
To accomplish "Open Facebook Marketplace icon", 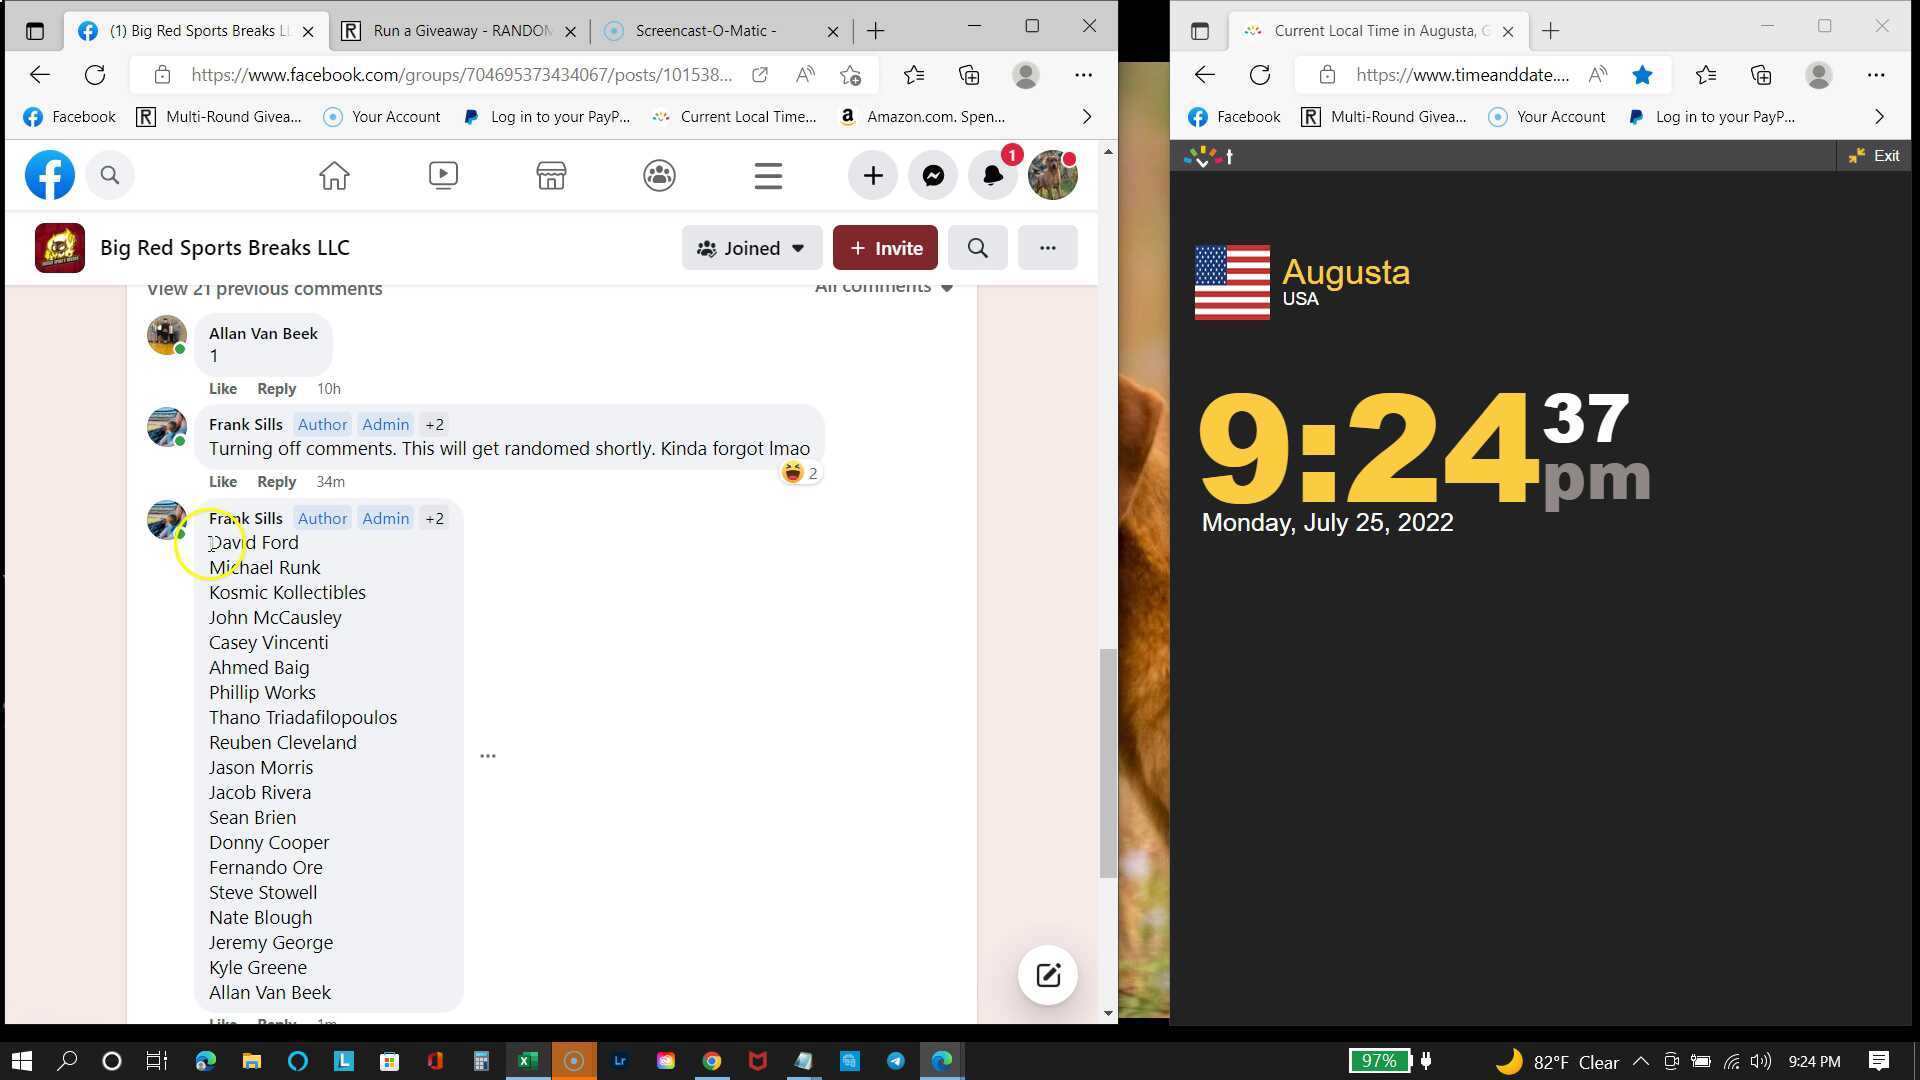I will pos(551,176).
